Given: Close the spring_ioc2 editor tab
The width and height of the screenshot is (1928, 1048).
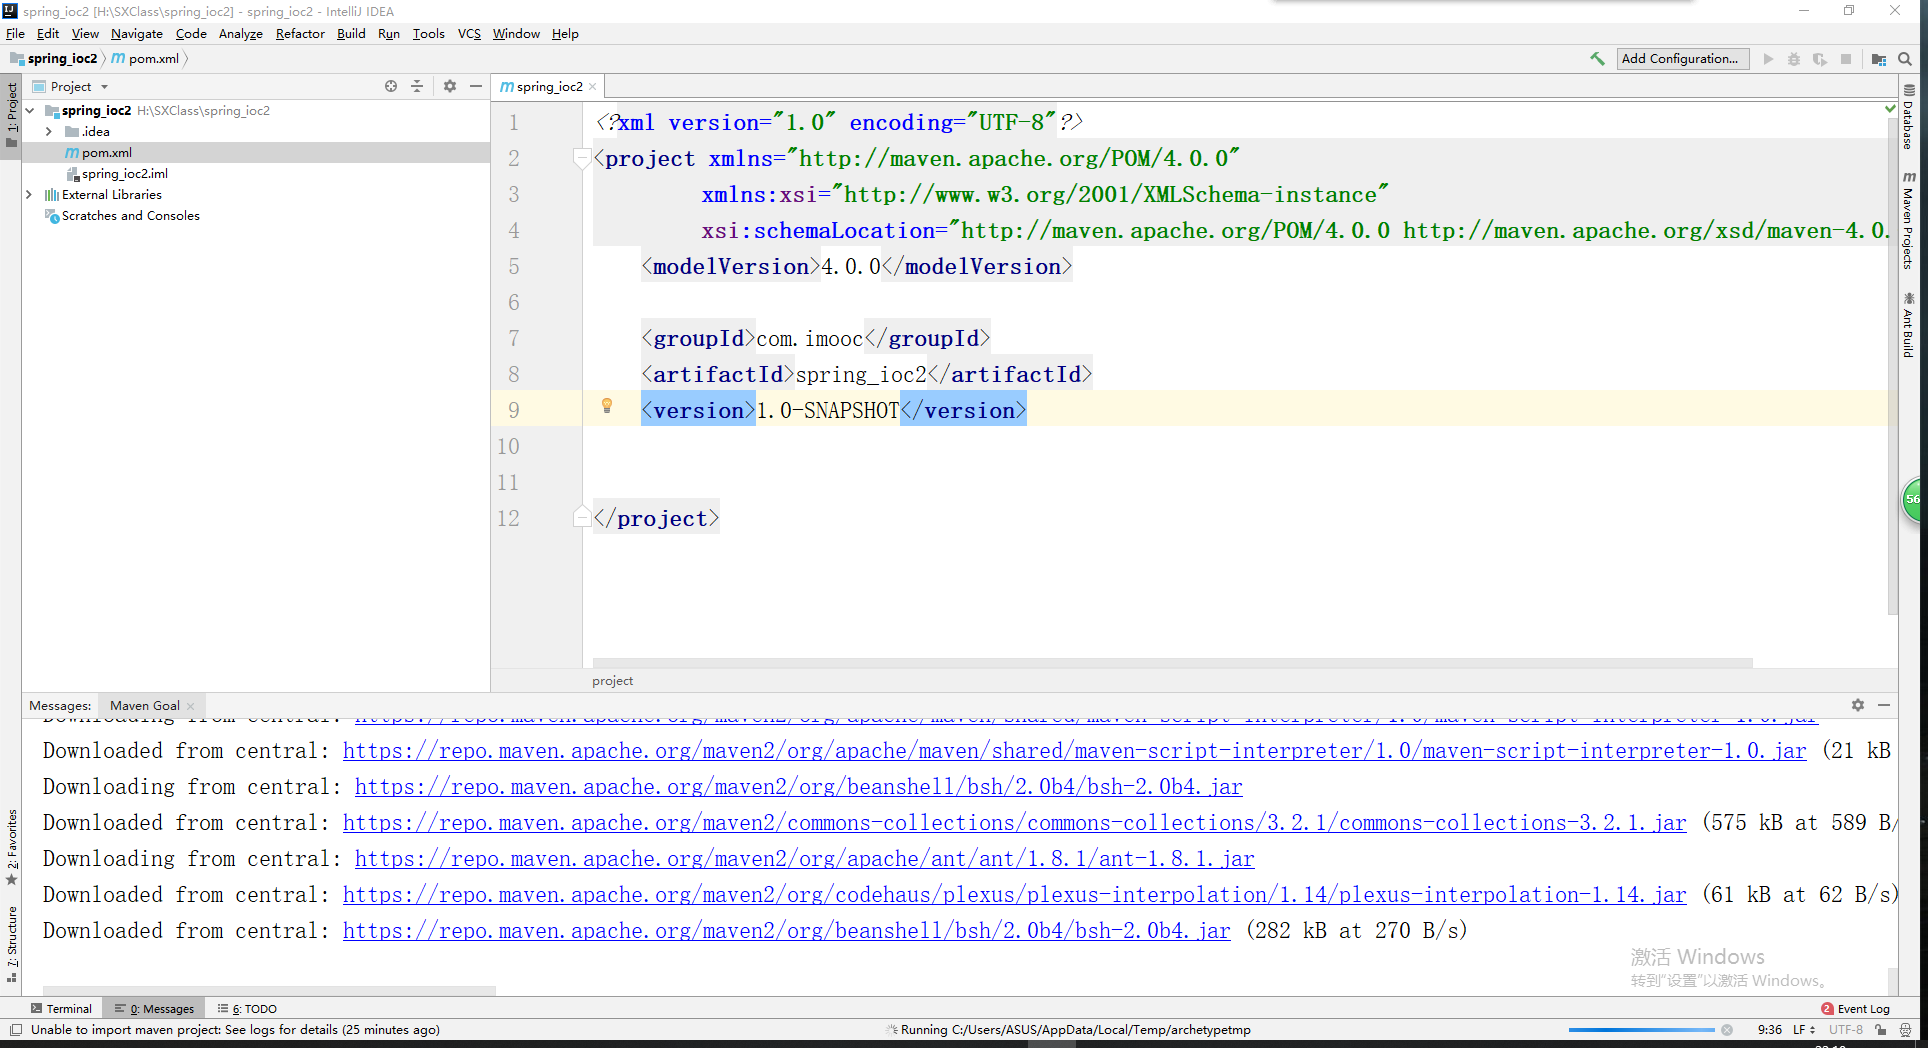Looking at the screenshot, I should 593,87.
